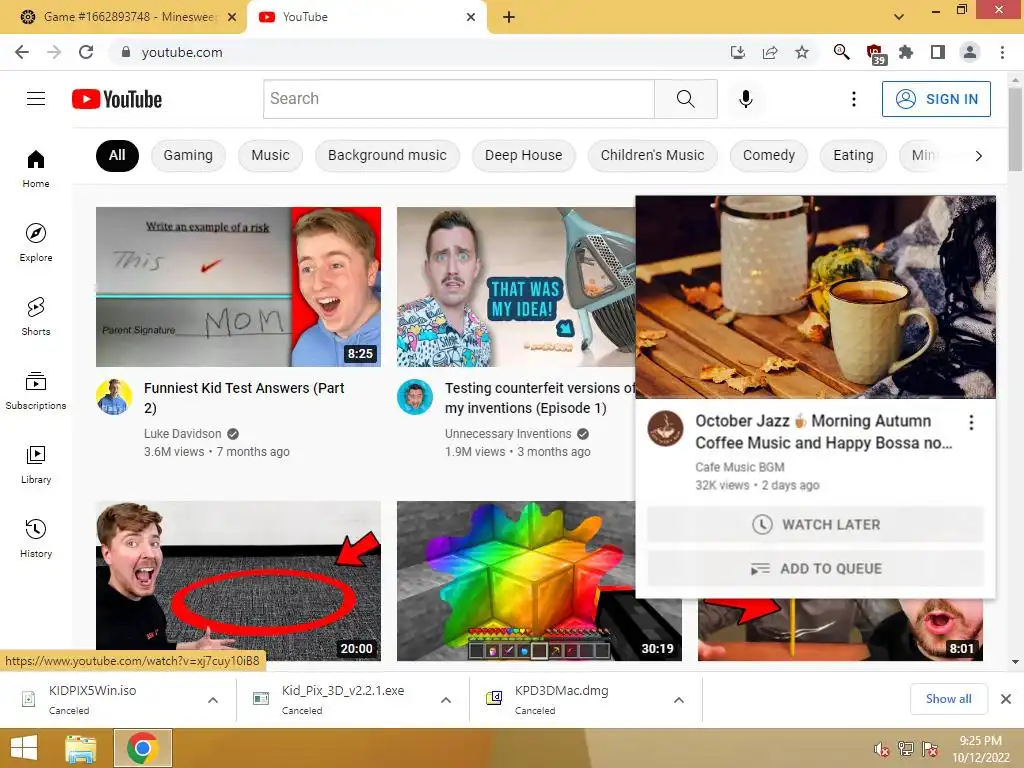Select the Deep House chip
The height and width of the screenshot is (768, 1024).
pos(524,155)
